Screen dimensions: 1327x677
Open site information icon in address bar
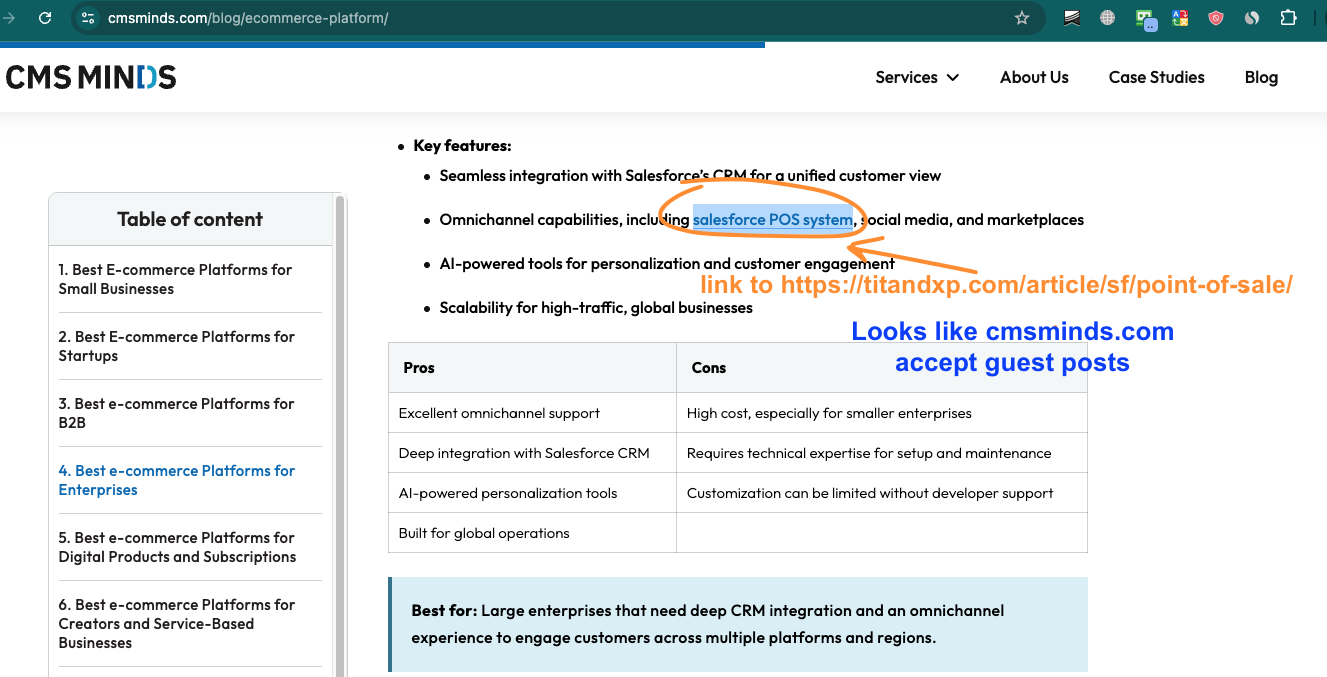(88, 18)
